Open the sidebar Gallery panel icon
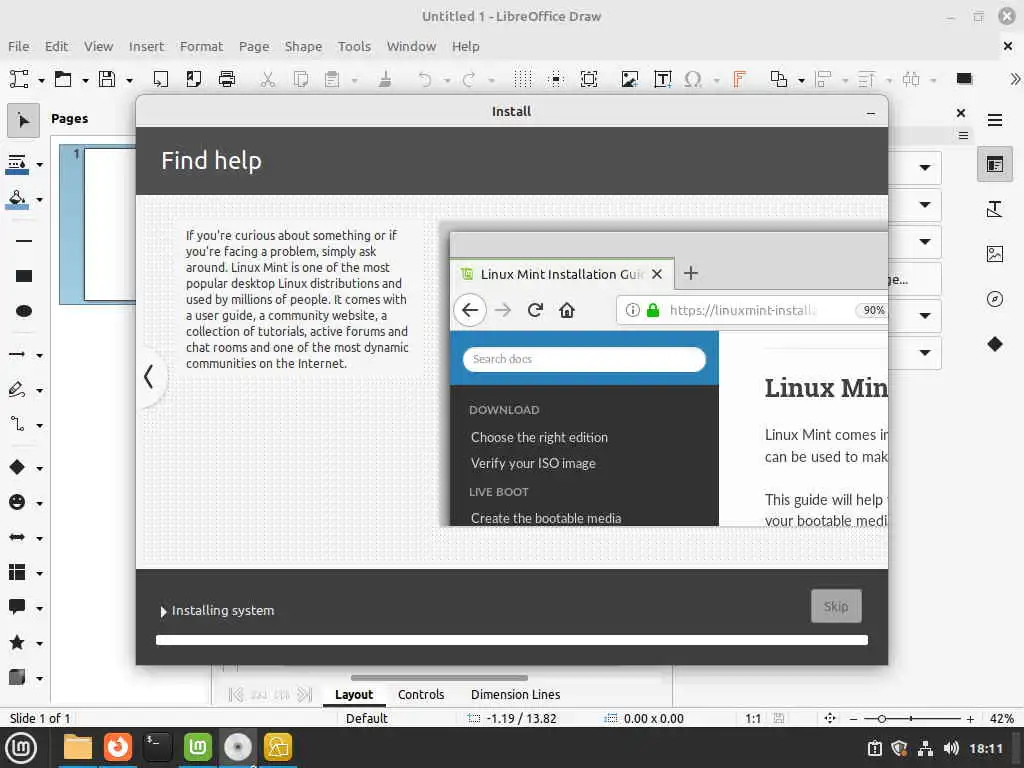Image resolution: width=1024 pixels, height=768 pixels. coord(995,253)
